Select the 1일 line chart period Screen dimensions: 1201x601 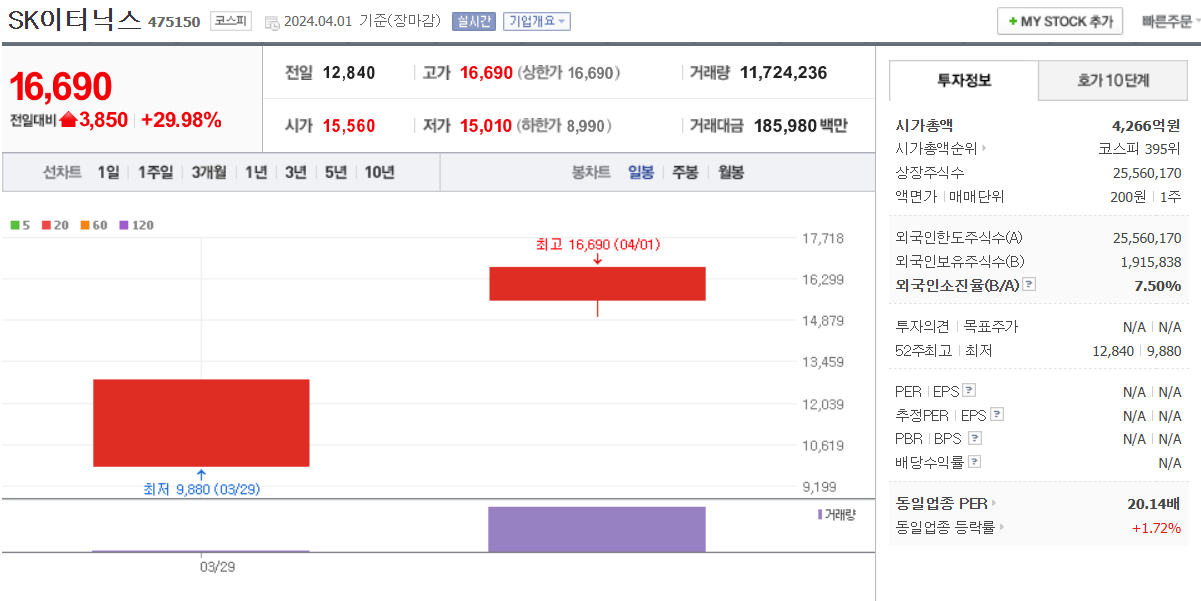(x=108, y=172)
